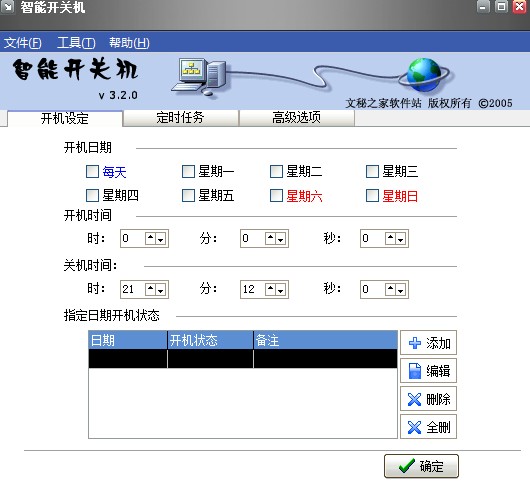Click the 删除 blue X icon
This screenshot has height=484, width=530.
(414, 399)
